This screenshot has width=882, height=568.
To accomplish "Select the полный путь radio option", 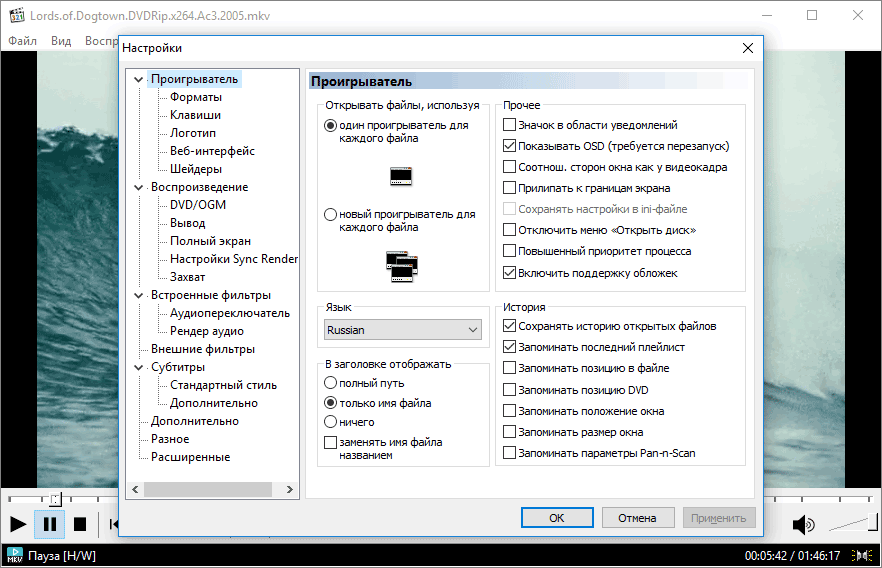I will click(331, 383).
